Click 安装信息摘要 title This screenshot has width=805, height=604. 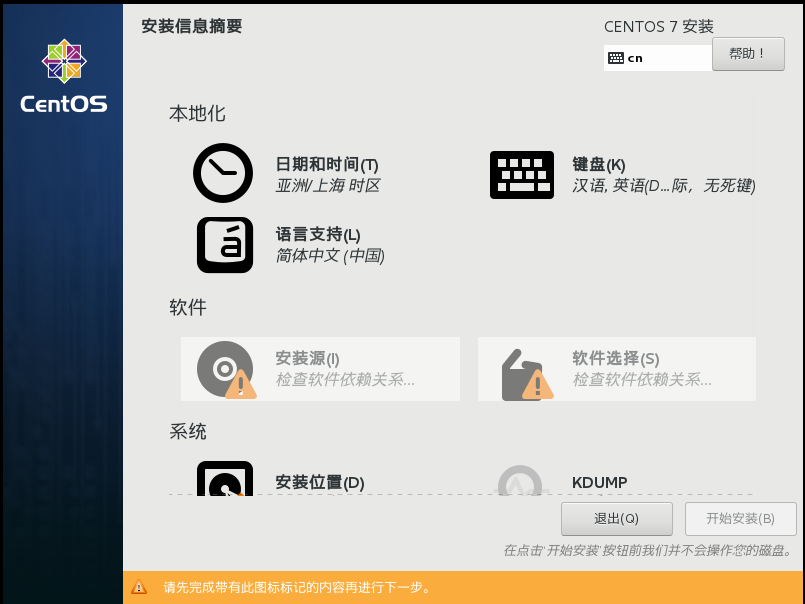click(191, 26)
